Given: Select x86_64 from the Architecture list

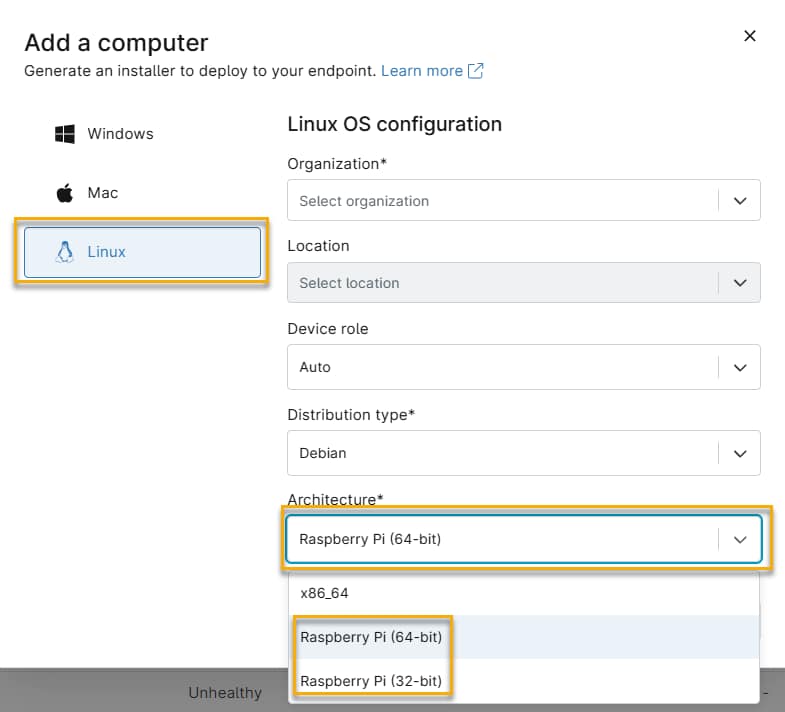Looking at the screenshot, I should click(324, 593).
